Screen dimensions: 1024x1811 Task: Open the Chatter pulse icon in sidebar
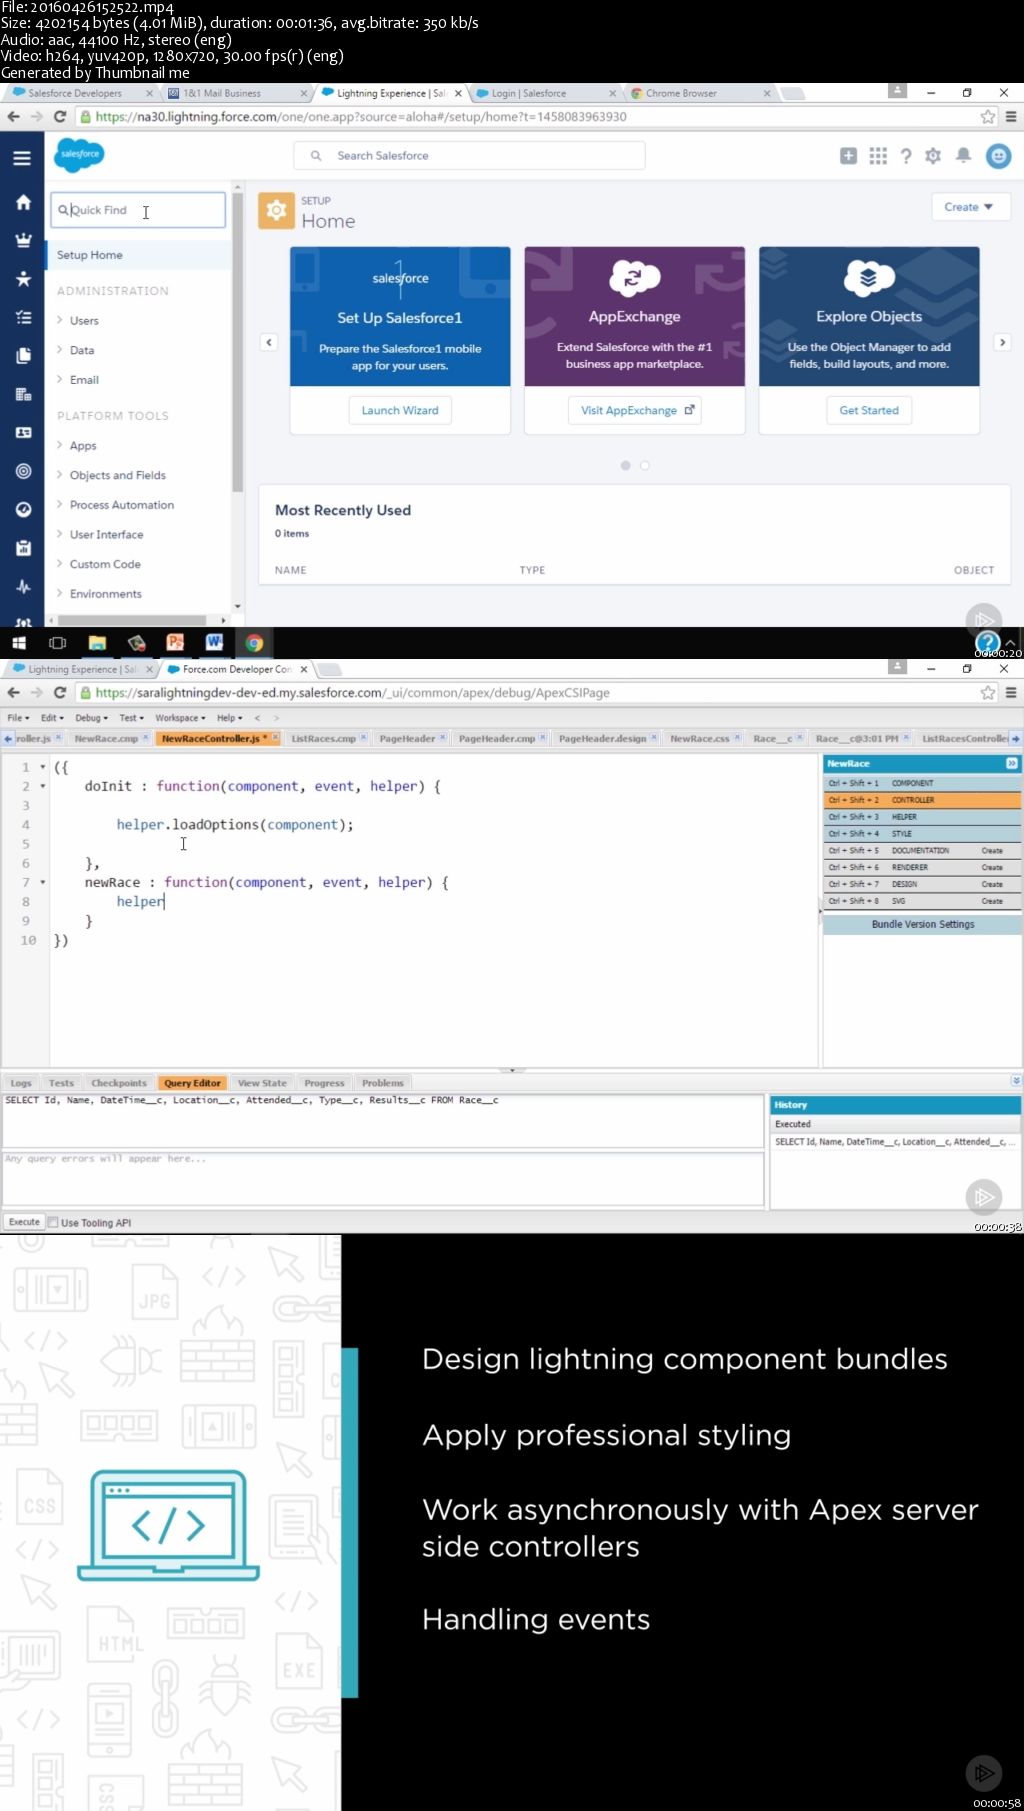pos(22,587)
